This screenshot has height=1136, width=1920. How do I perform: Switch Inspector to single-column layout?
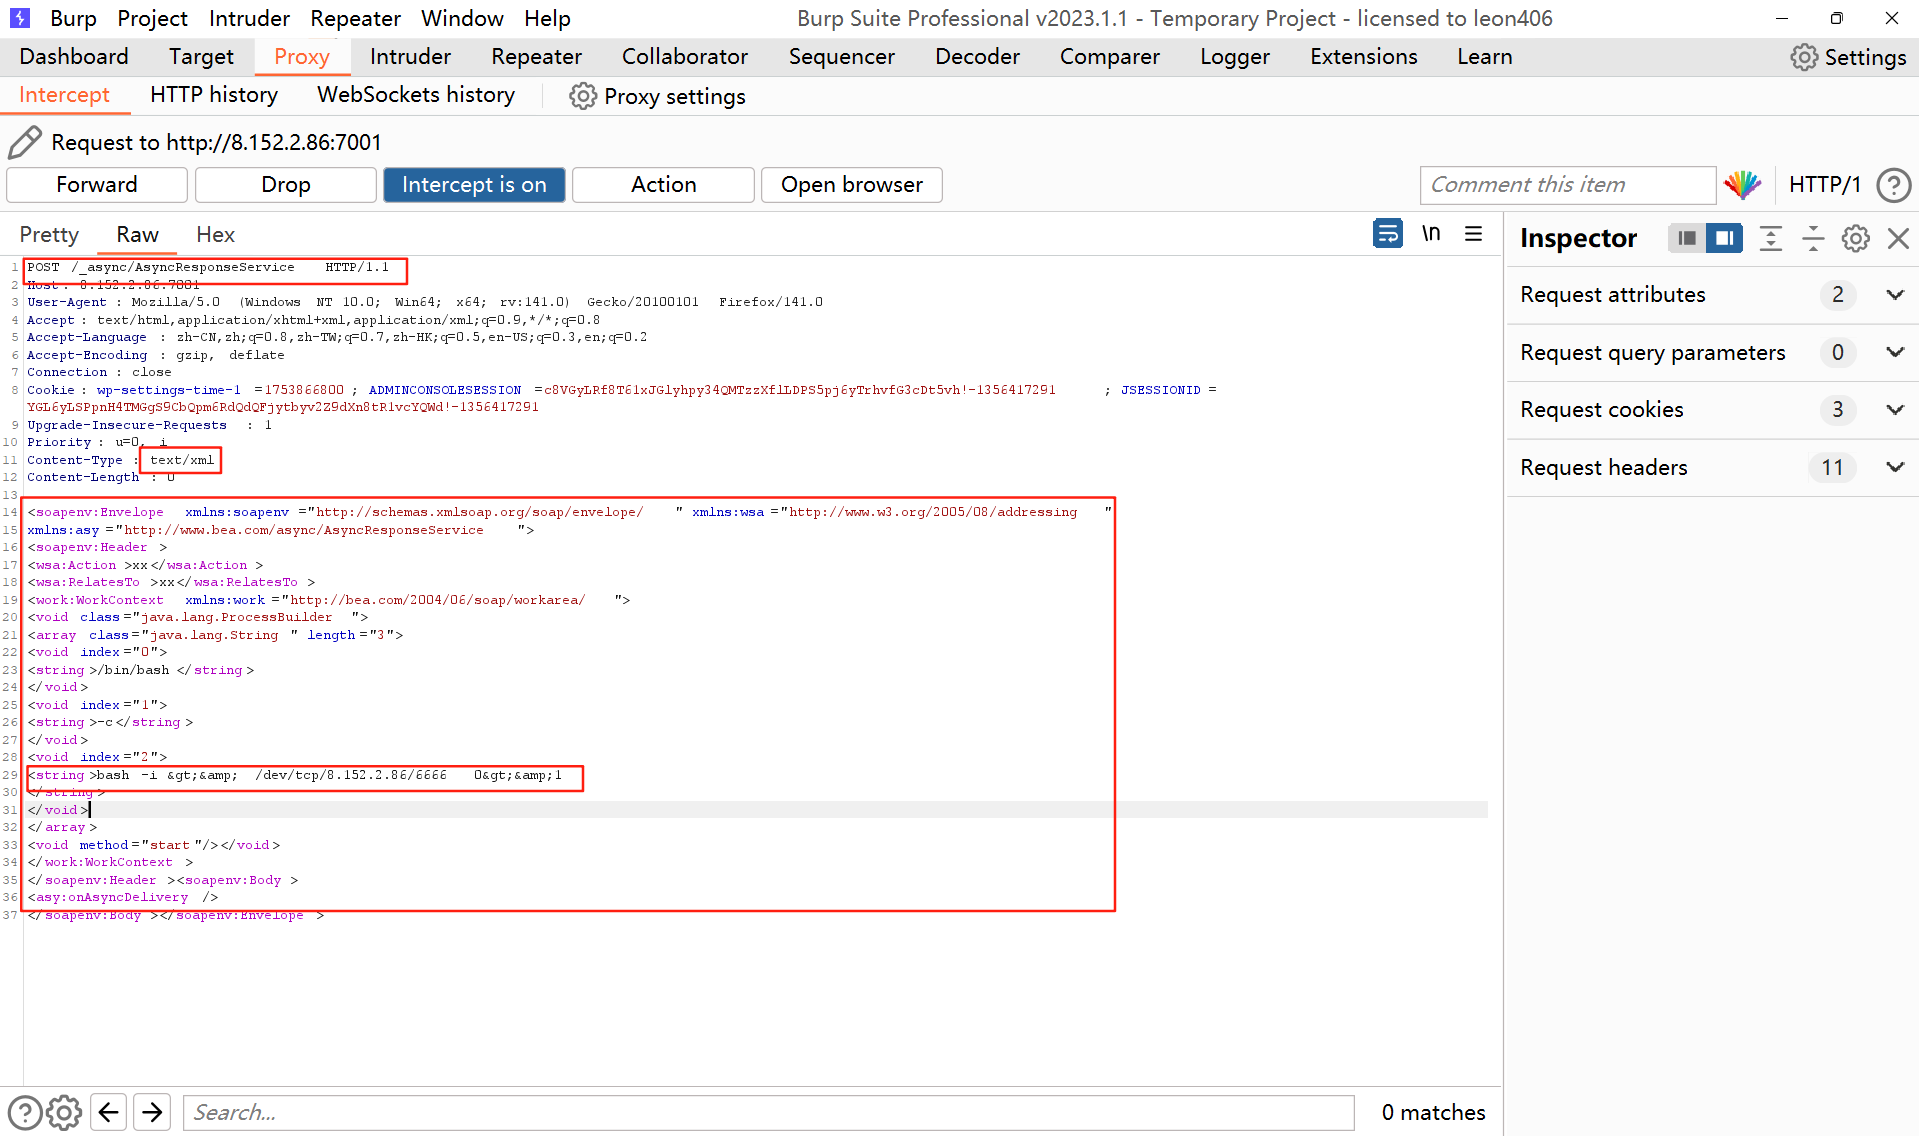click(1687, 238)
